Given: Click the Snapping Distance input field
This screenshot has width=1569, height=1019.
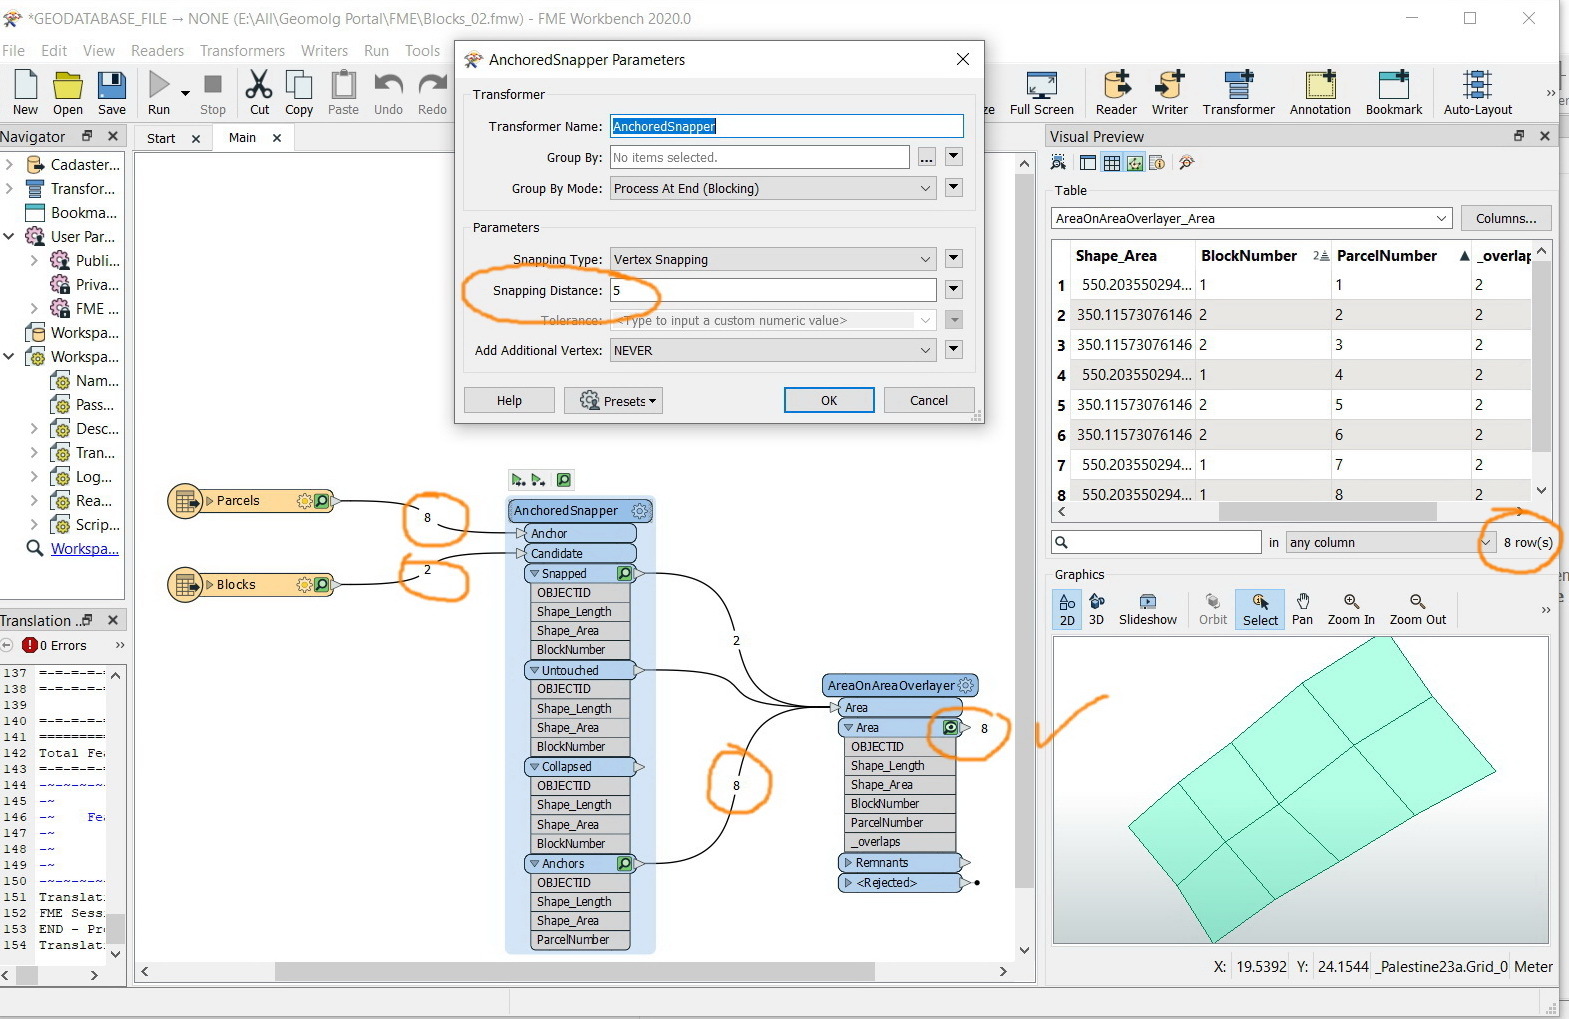Looking at the screenshot, I should pos(773,290).
